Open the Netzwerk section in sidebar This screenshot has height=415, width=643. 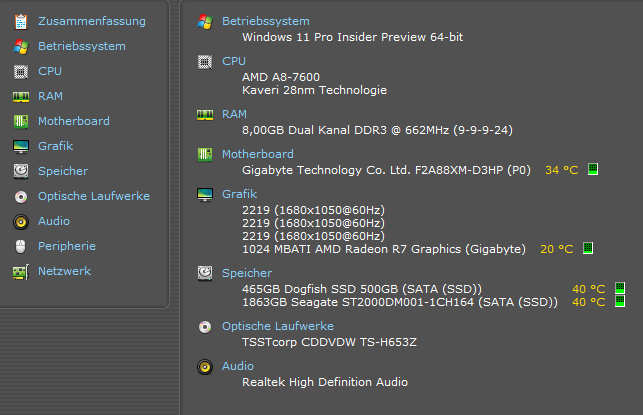click(x=64, y=271)
